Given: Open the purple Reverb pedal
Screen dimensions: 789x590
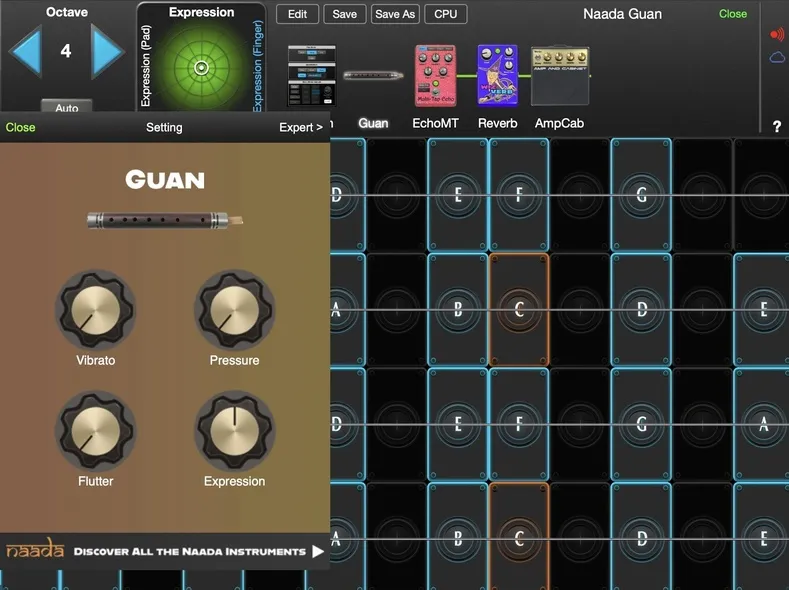Looking at the screenshot, I should (x=498, y=75).
